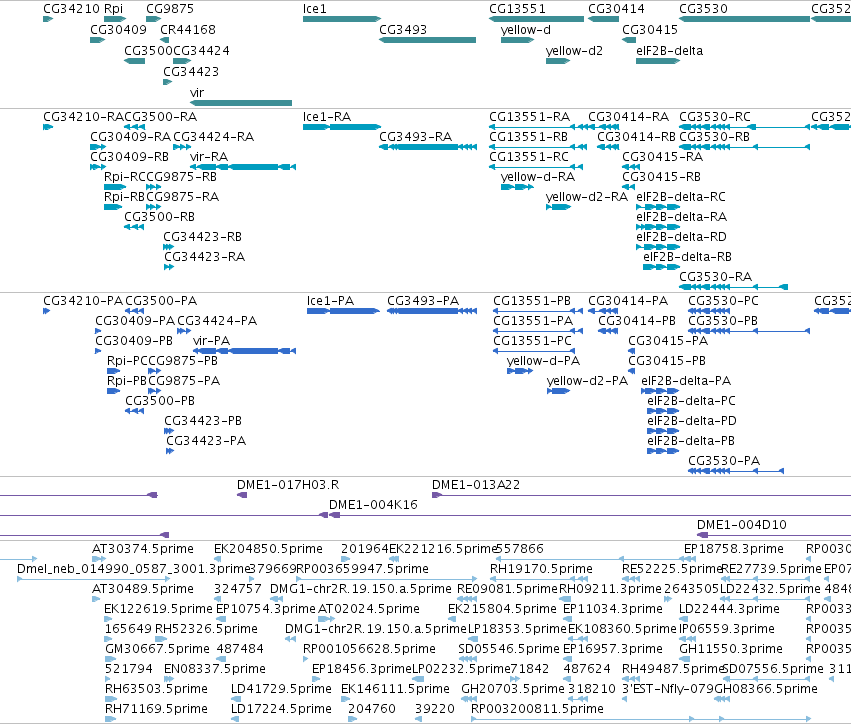851x724 pixels.
Task: Select the AT30374.5prime EST label
Action: coord(143,549)
